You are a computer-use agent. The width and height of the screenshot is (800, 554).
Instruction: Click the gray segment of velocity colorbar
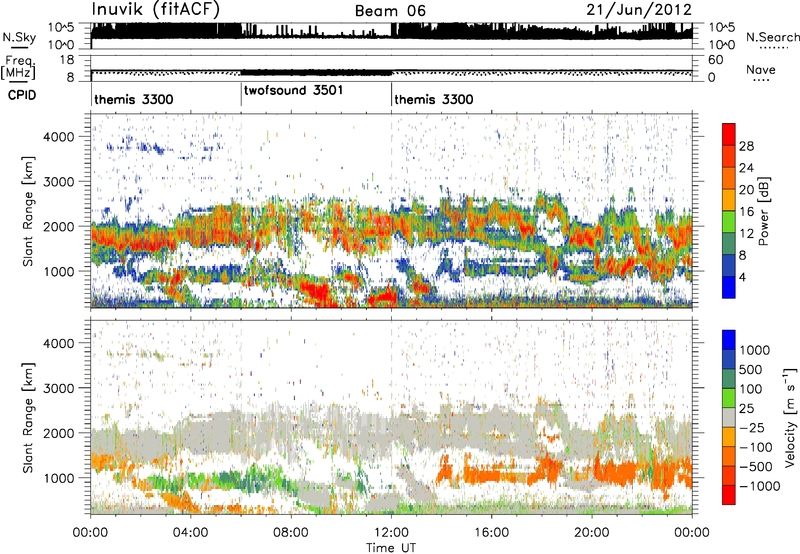(x=729, y=417)
